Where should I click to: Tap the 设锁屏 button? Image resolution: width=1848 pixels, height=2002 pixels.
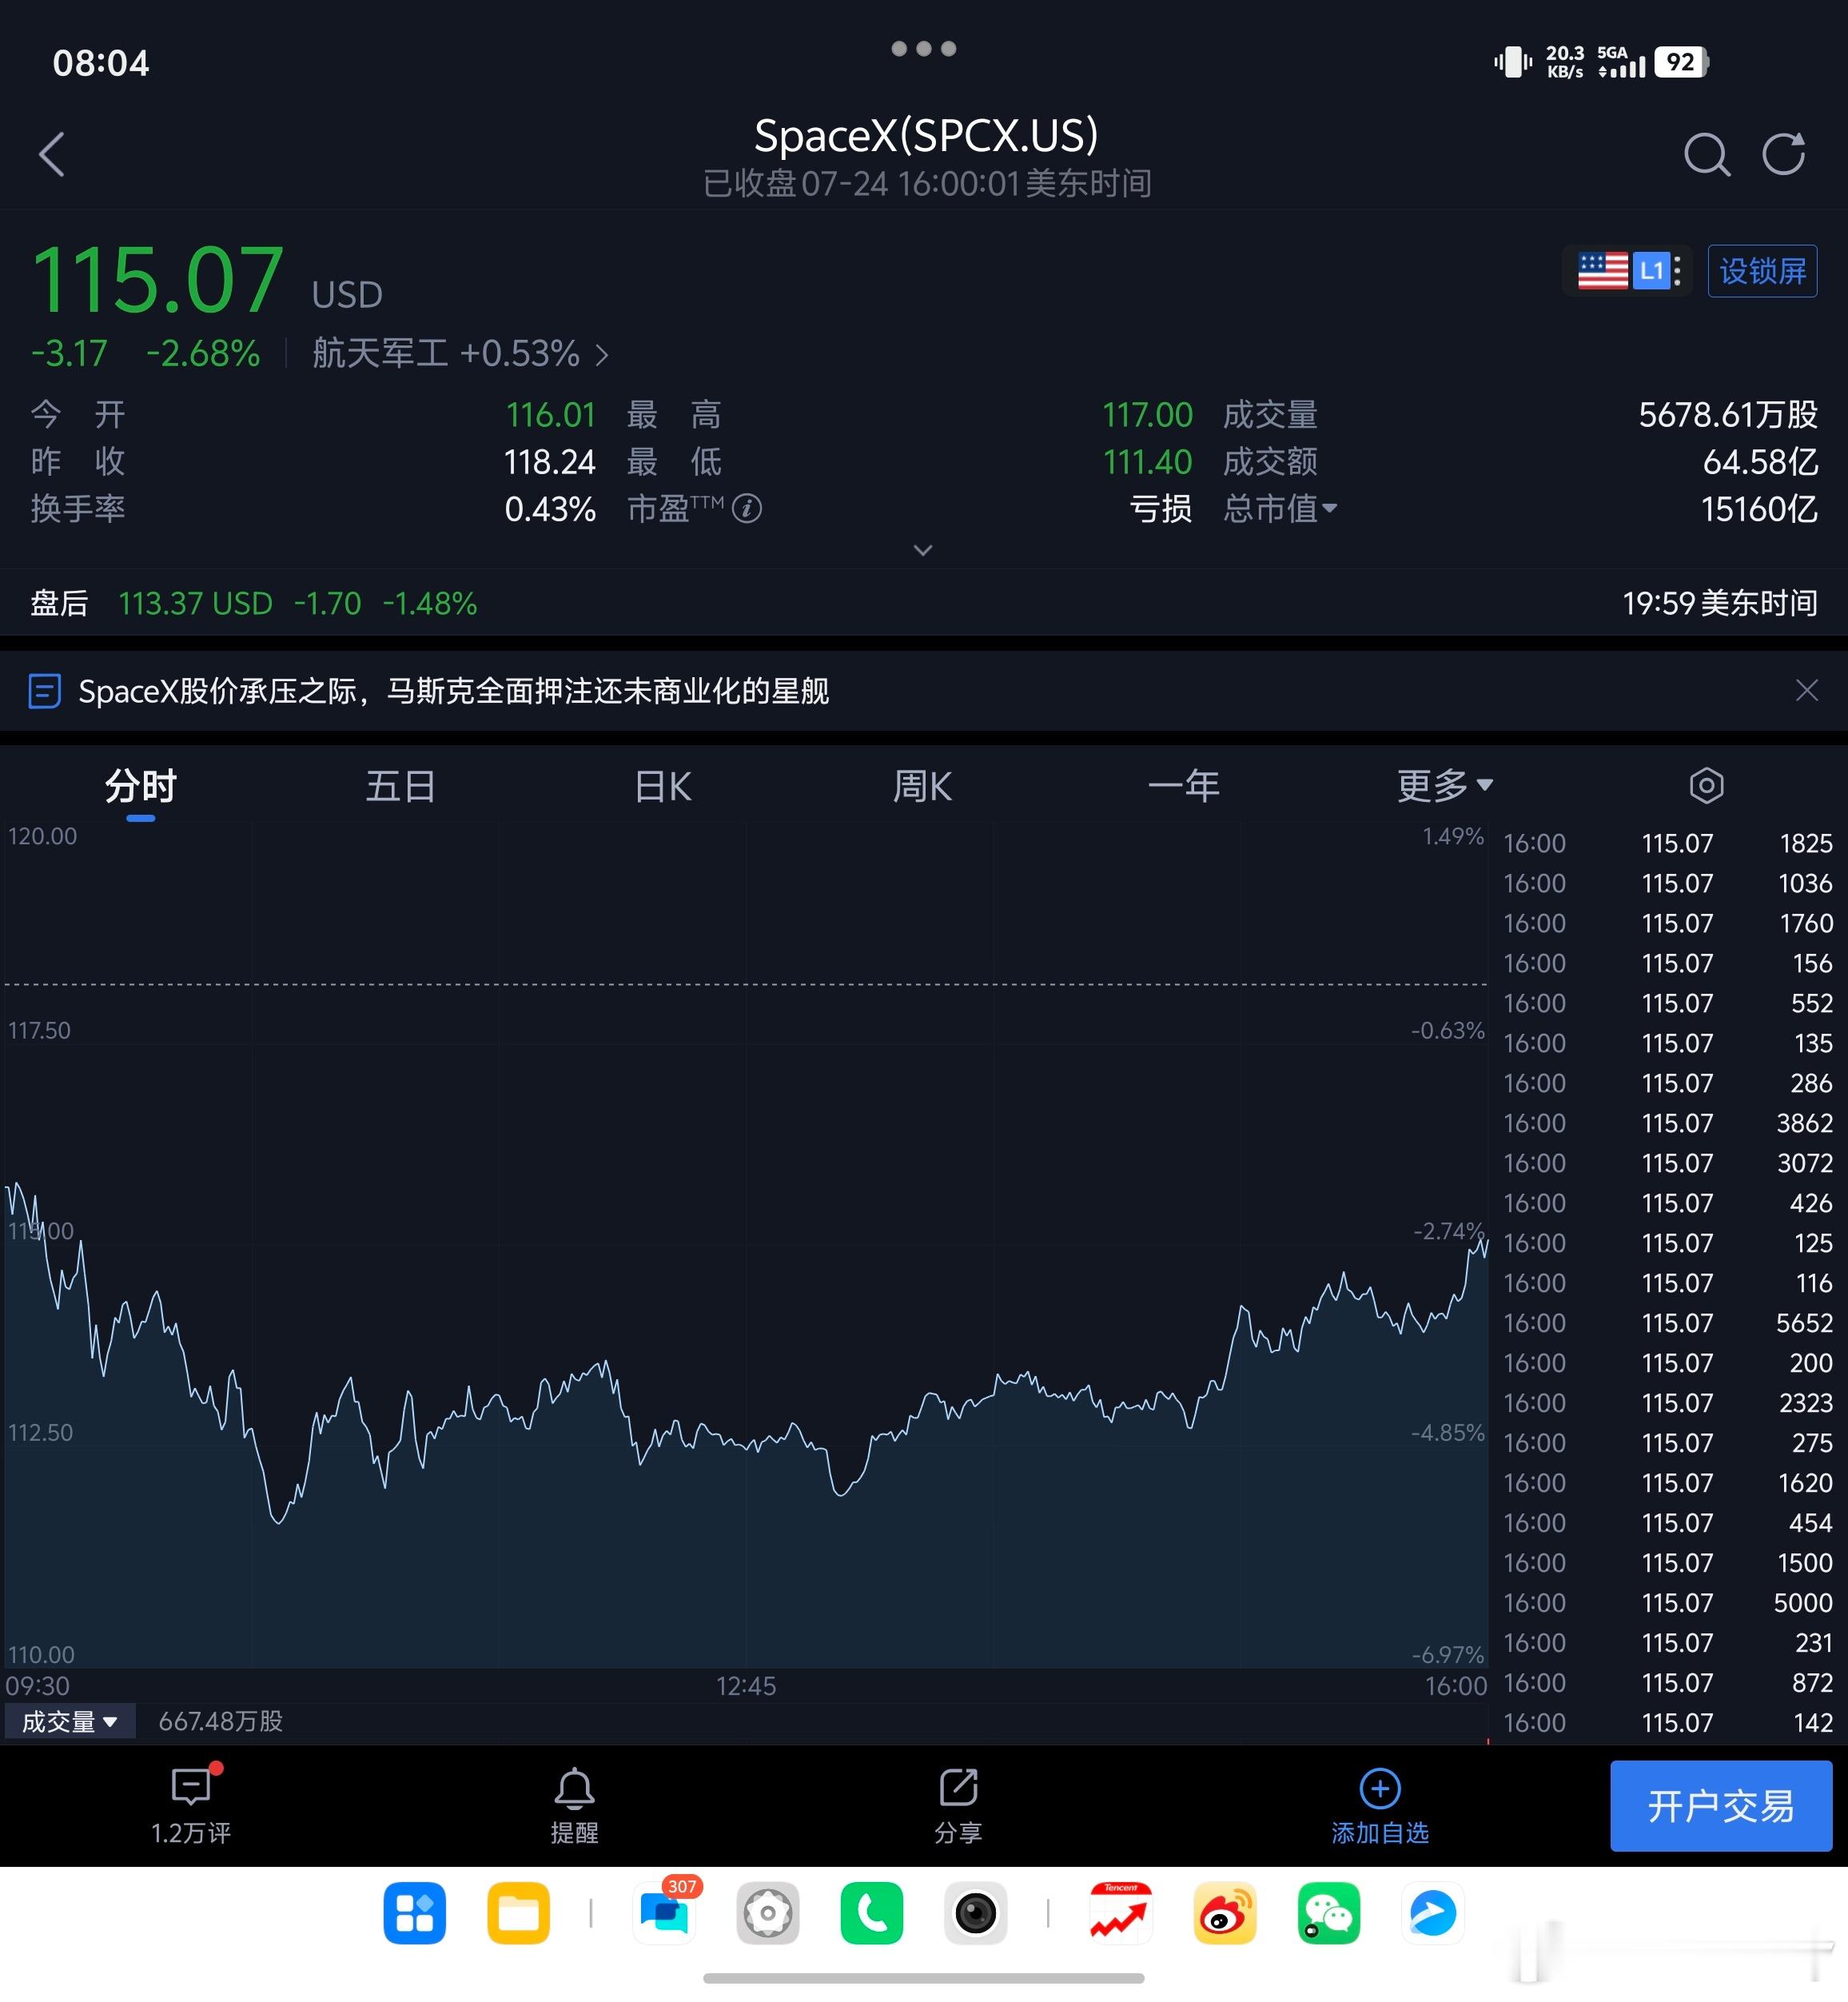[1762, 270]
